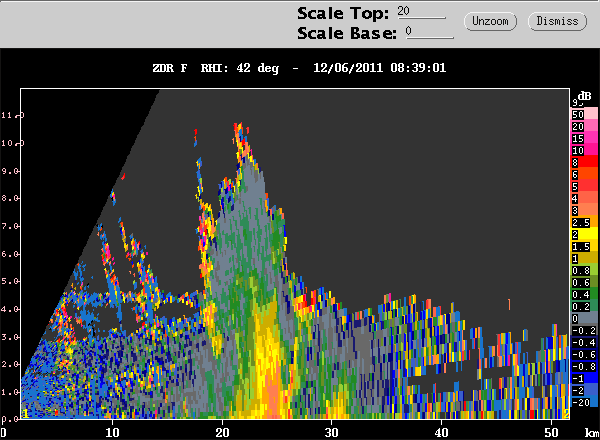Click the 40 km range axis label
This screenshot has width=600, height=440.
(x=442, y=432)
